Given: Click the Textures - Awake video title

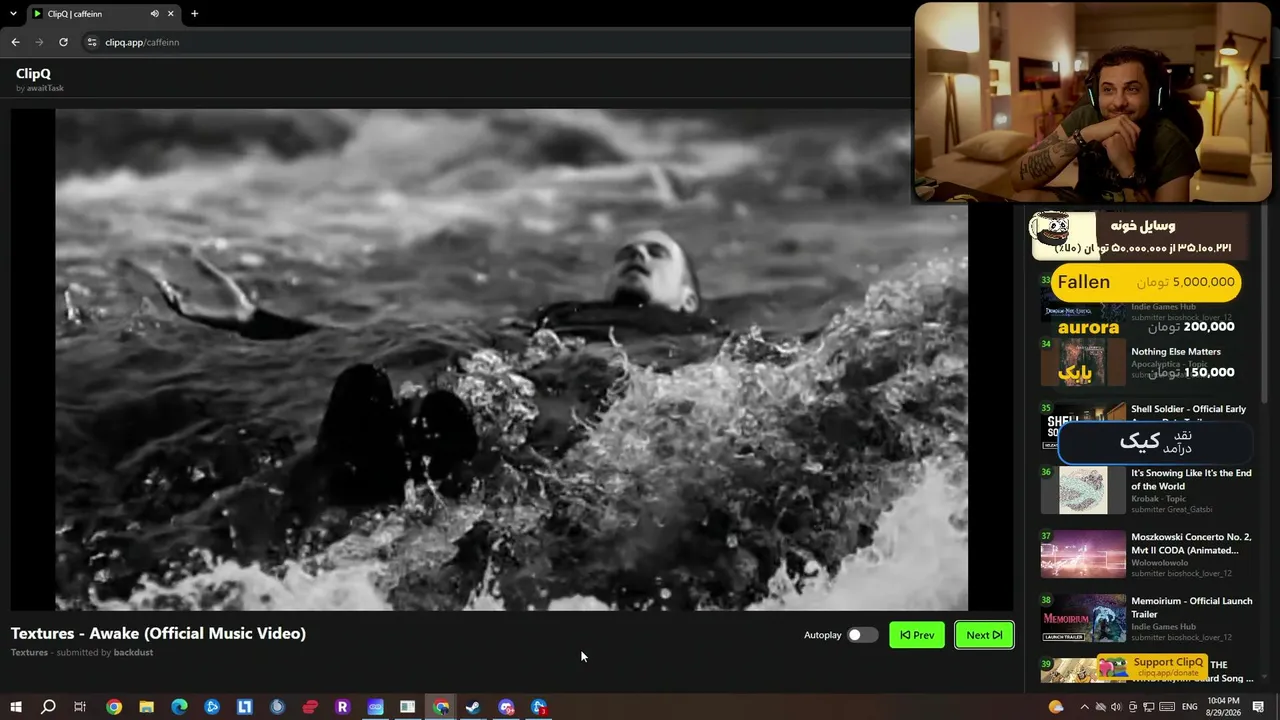Looking at the screenshot, I should pyautogui.click(x=158, y=633).
